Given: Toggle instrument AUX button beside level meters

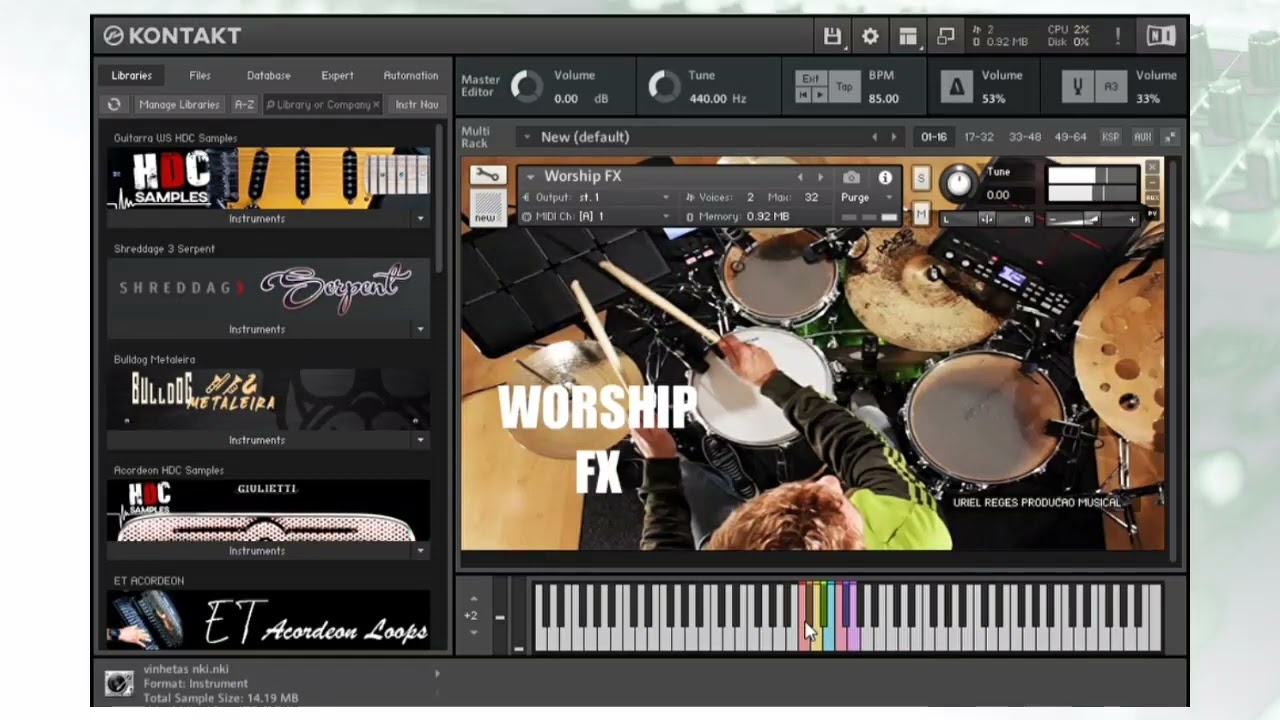Looking at the screenshot, I should pyautogui.click(x=1152, y=198).
